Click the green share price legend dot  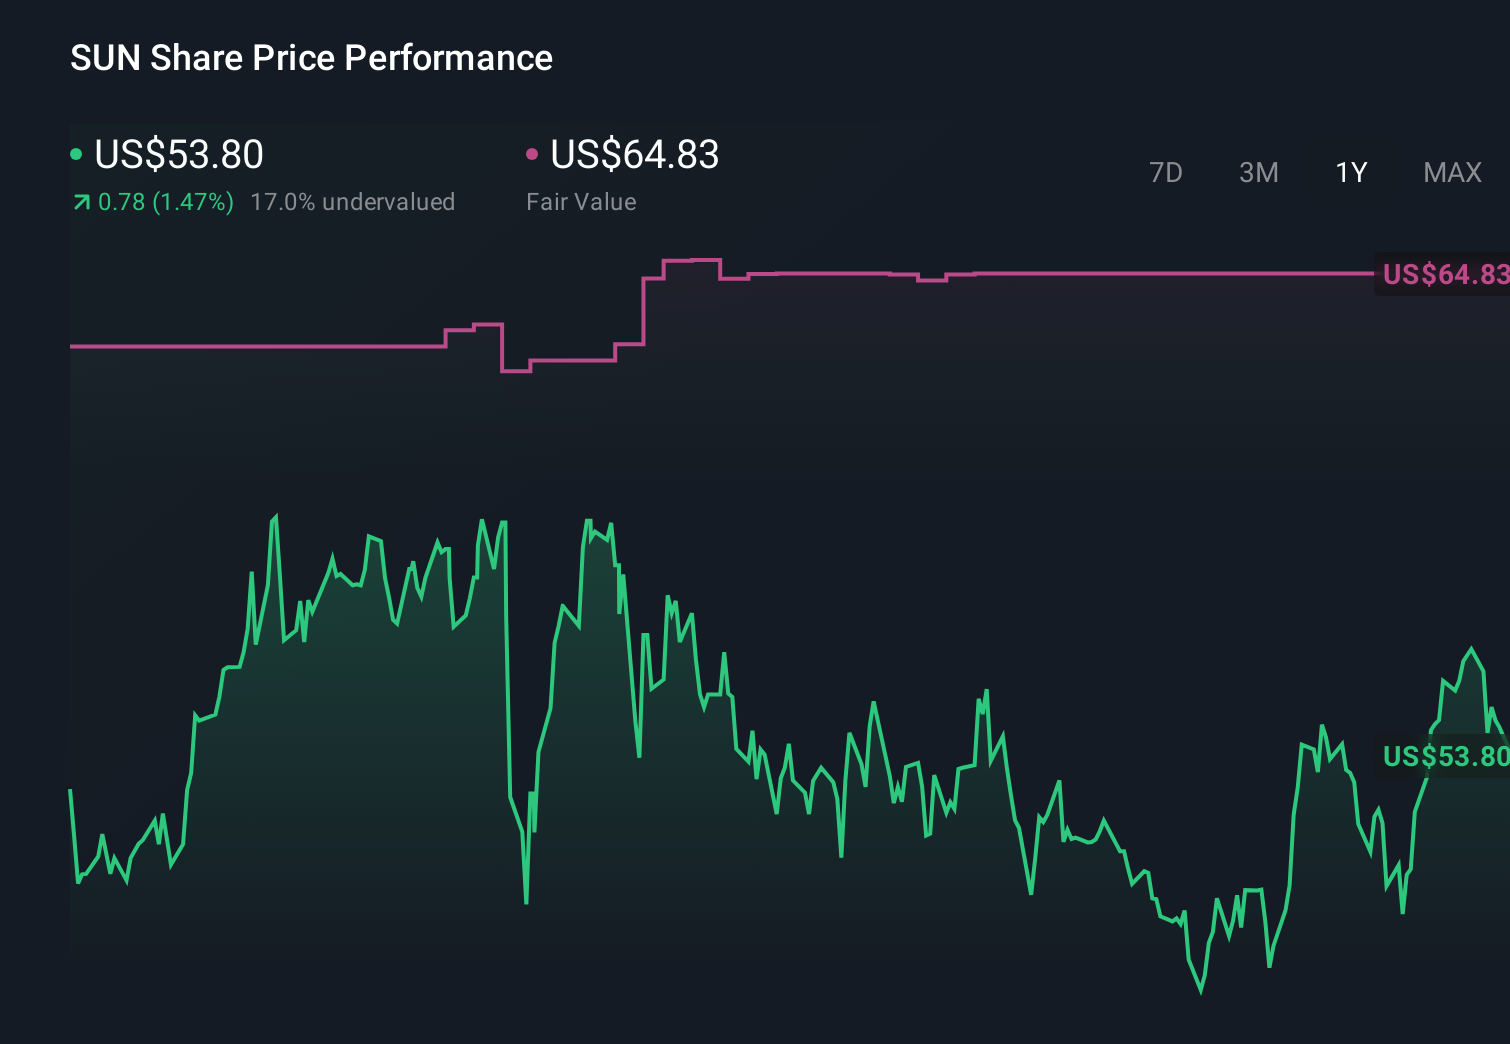tap(77, 154)
